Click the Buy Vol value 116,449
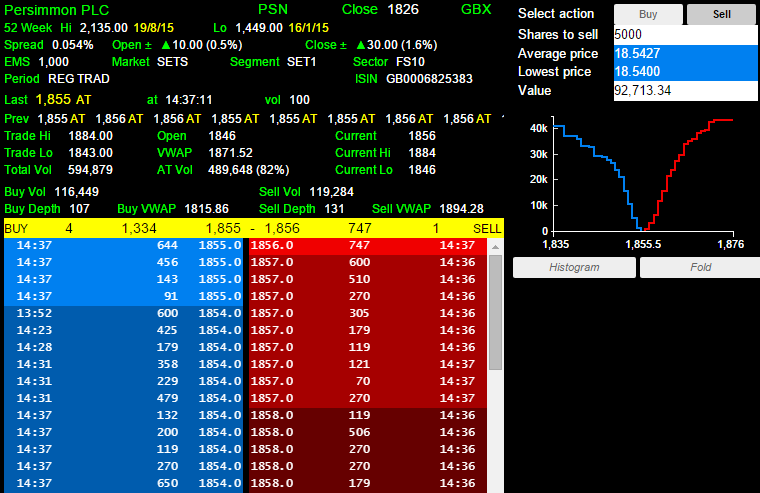The height and width of the screenshot is (493, 760). 77,192
